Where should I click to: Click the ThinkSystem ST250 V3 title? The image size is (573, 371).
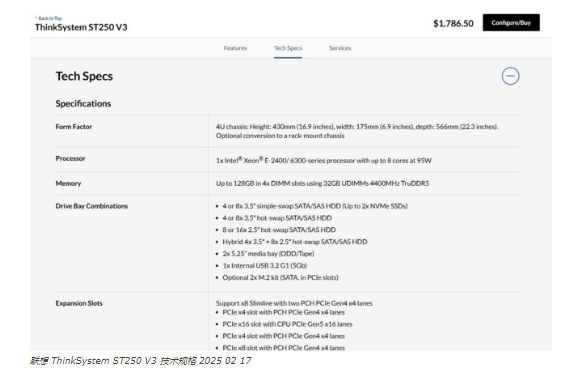coord(81,27)
